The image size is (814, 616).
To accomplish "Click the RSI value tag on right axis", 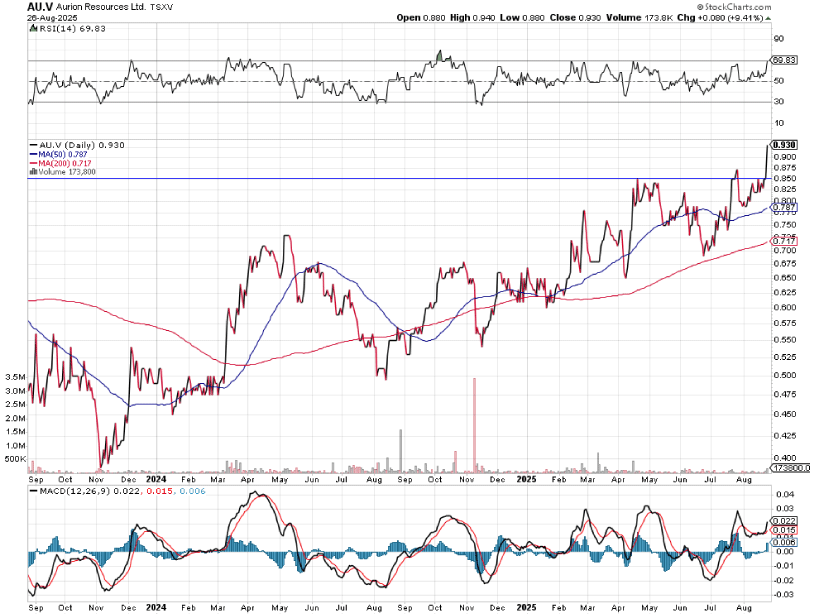I will coord(783,62).
